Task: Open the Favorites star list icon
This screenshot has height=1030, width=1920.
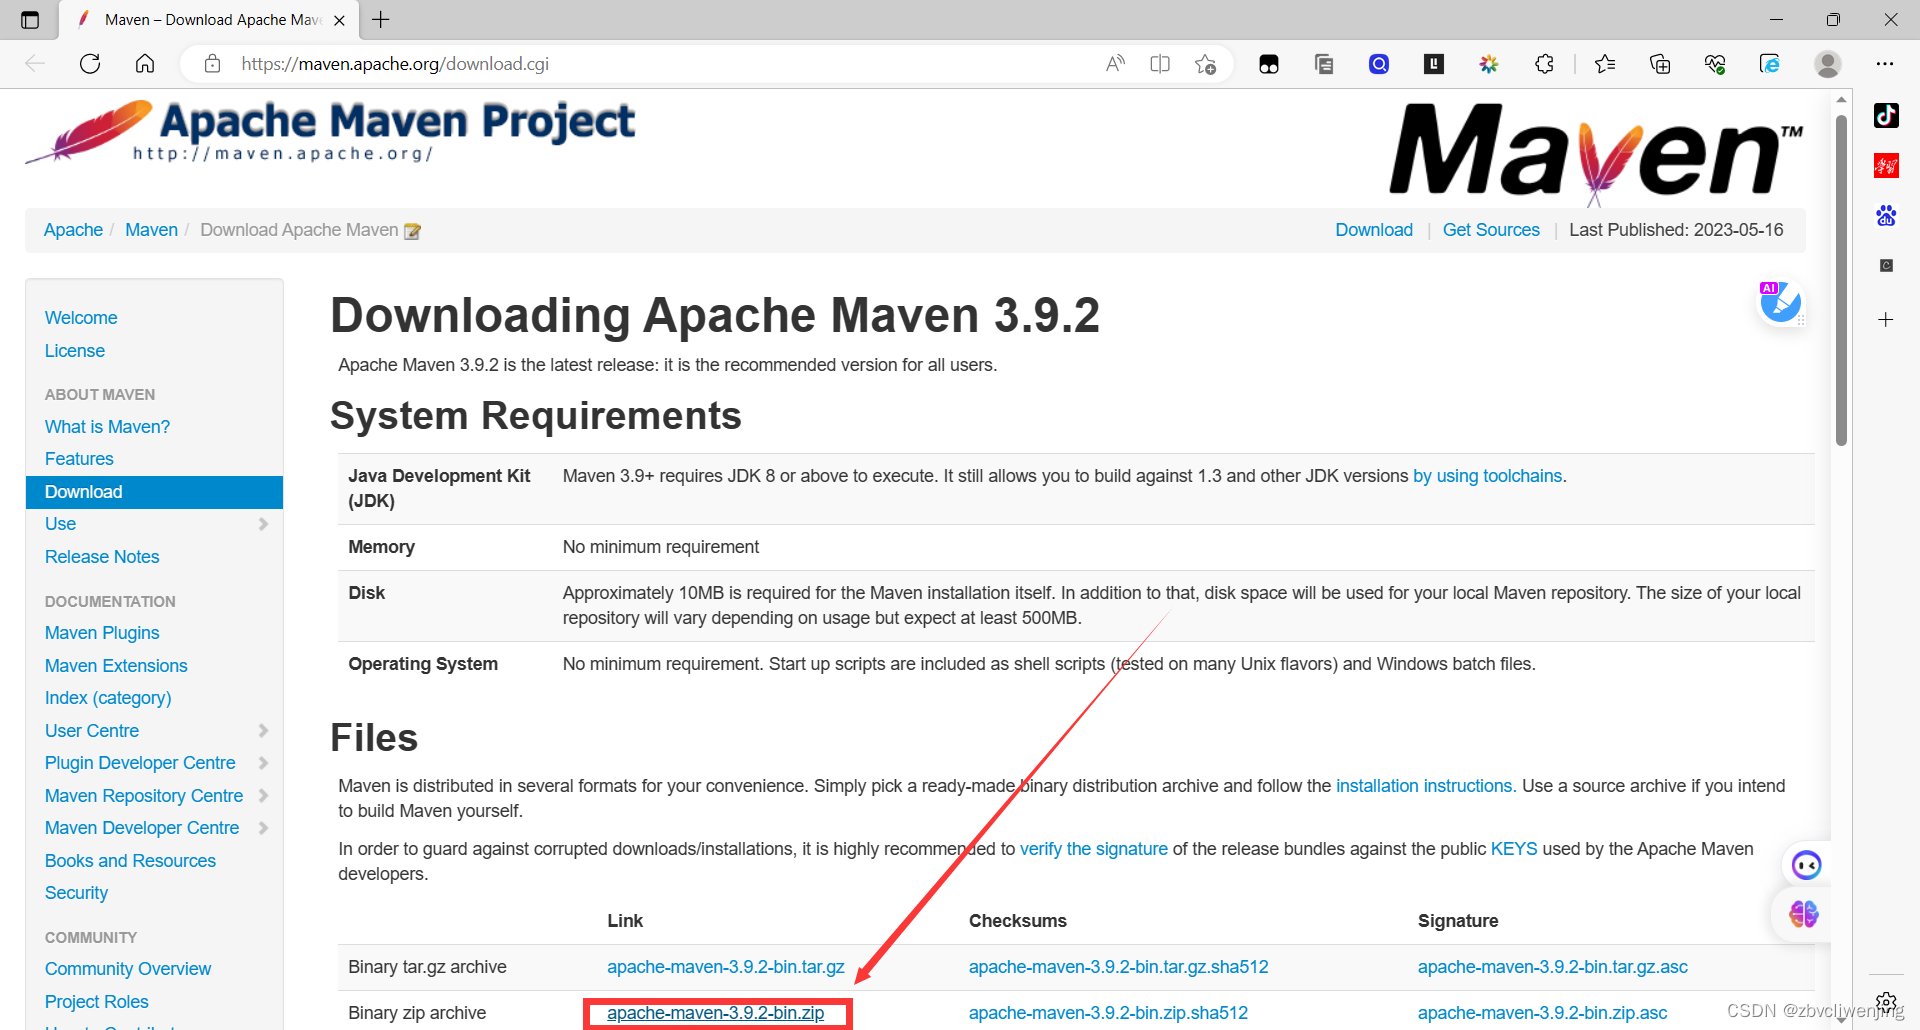Action: 1605,63
